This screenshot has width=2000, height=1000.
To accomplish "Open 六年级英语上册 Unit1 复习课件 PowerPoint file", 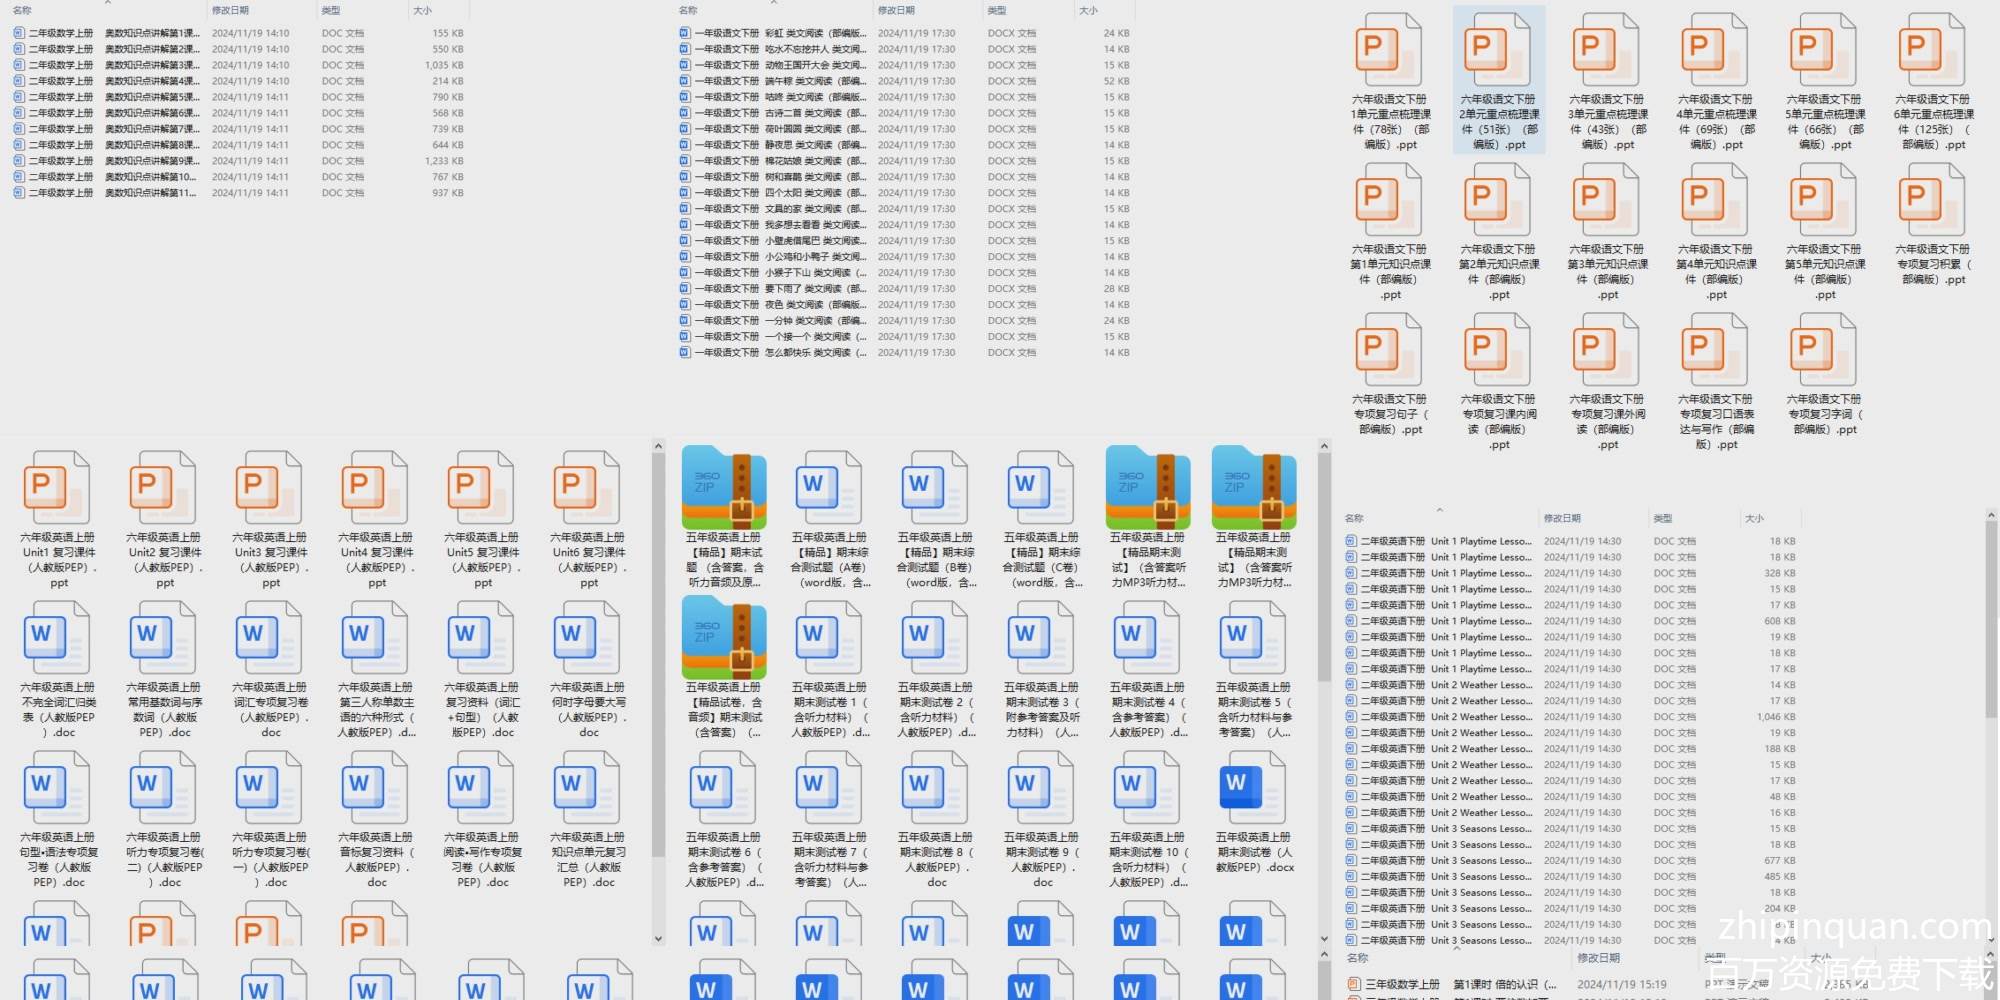I will coord(58,489).
